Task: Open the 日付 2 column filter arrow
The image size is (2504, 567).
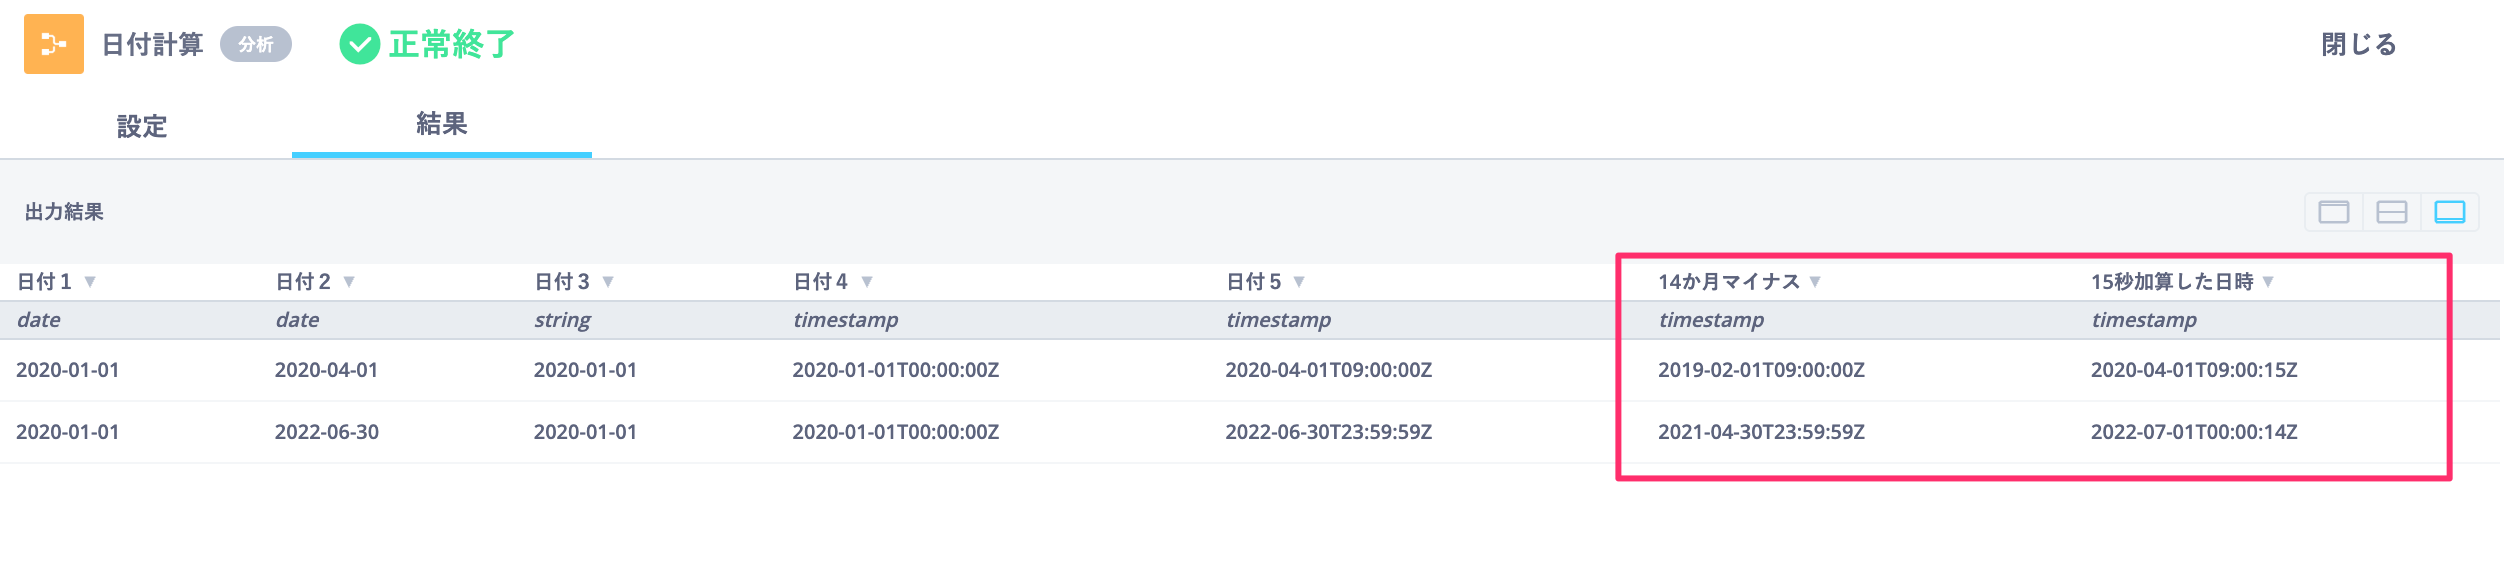Action: (349, 282)
